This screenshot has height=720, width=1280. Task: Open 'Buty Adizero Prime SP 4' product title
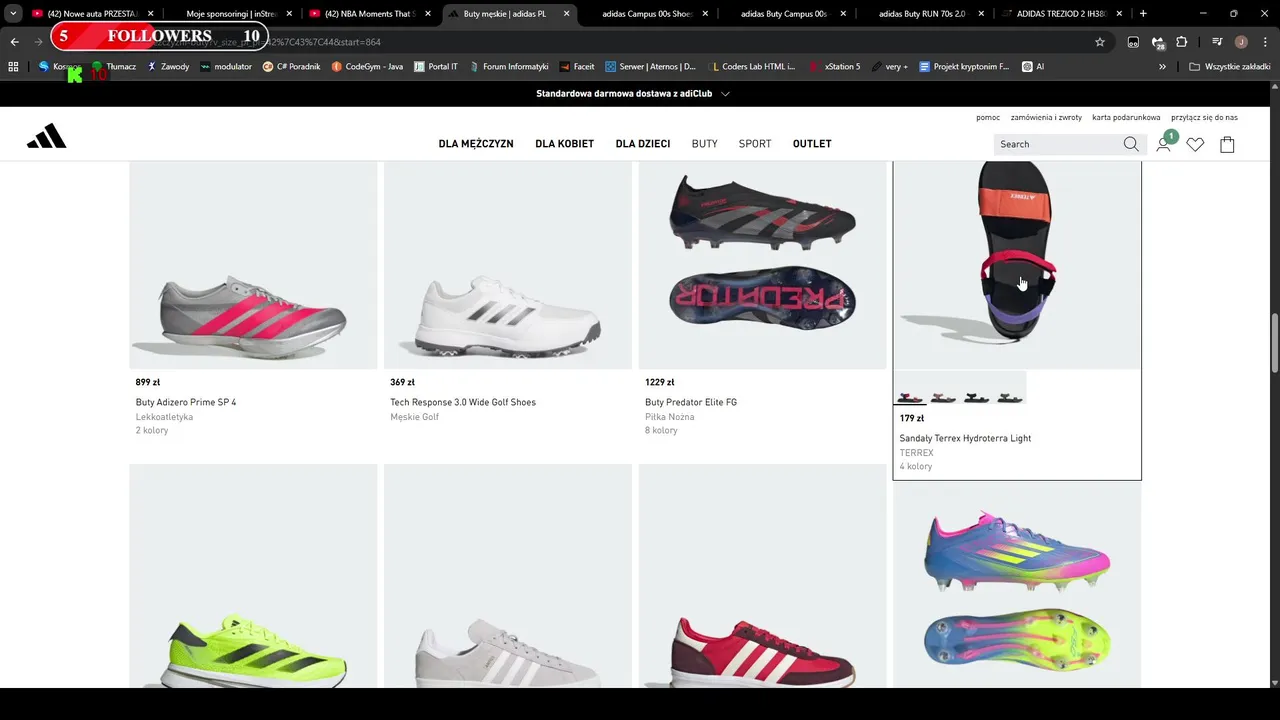pos(186,402)
